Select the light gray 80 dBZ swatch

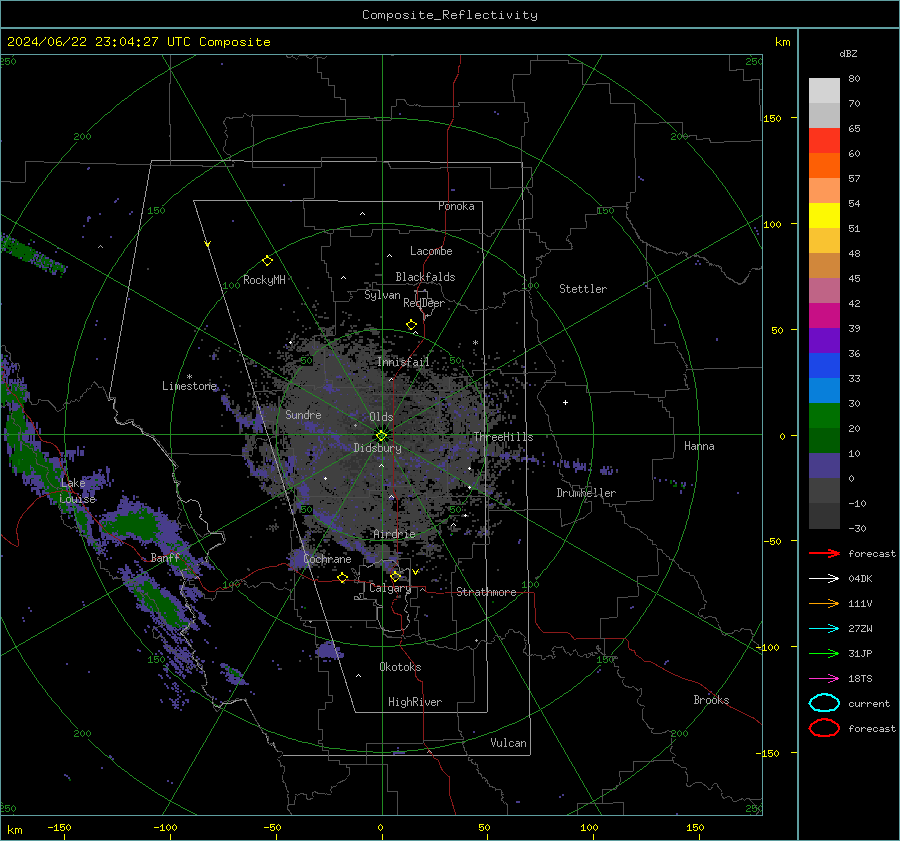point(824,90)
